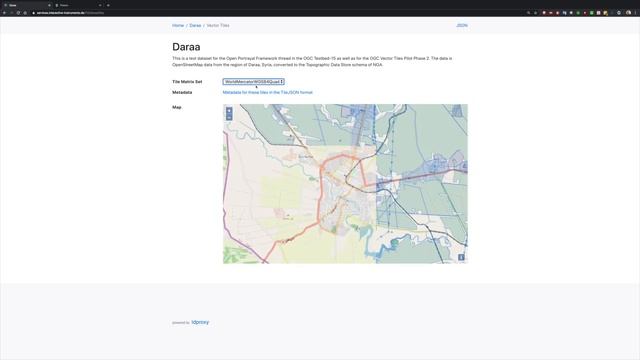Screen dimensions: 640x360
Task: Select the Daraa page heading
Action: point(186,47)
